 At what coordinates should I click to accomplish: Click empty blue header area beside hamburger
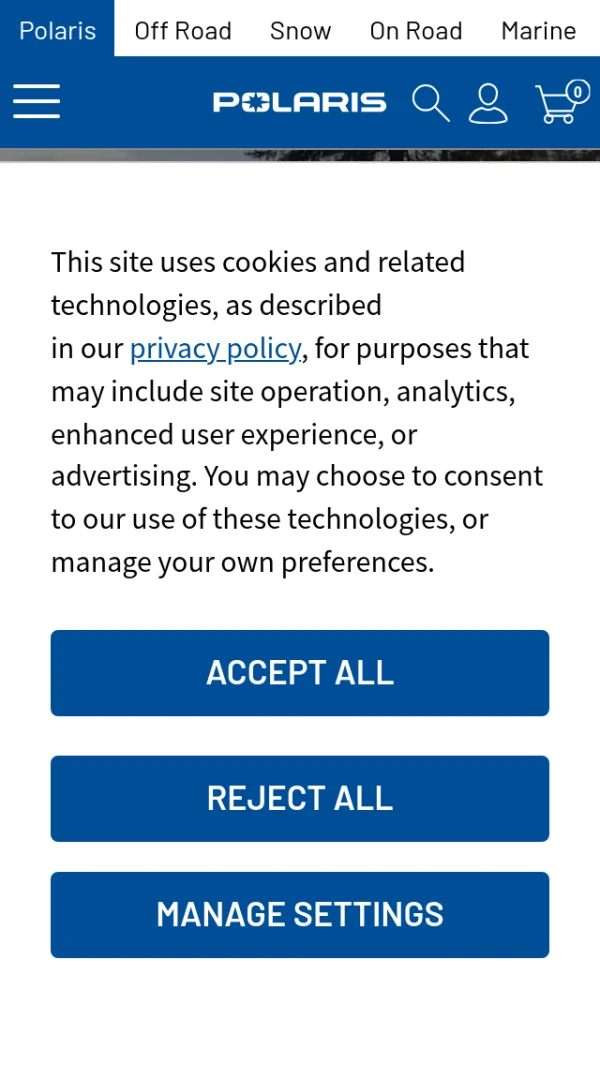[136, 103]
